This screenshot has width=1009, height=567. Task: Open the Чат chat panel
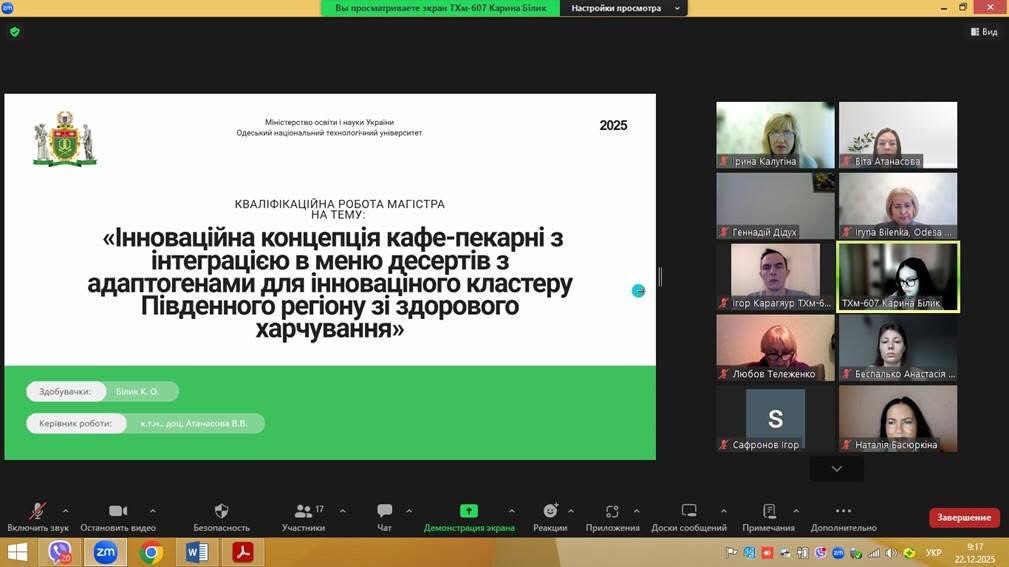[384, 512]
